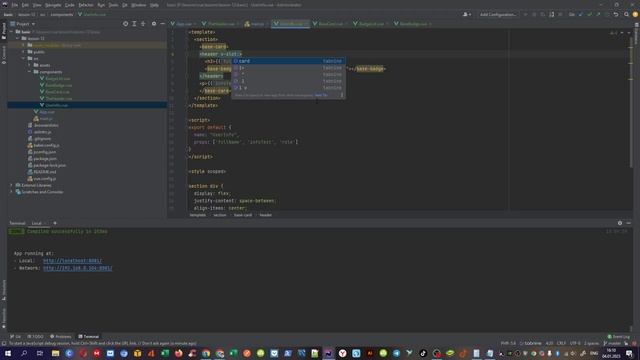Viewport: 640px width, 360px height.
Task: Open Event Log in status bar
Action: coord(618,337)
